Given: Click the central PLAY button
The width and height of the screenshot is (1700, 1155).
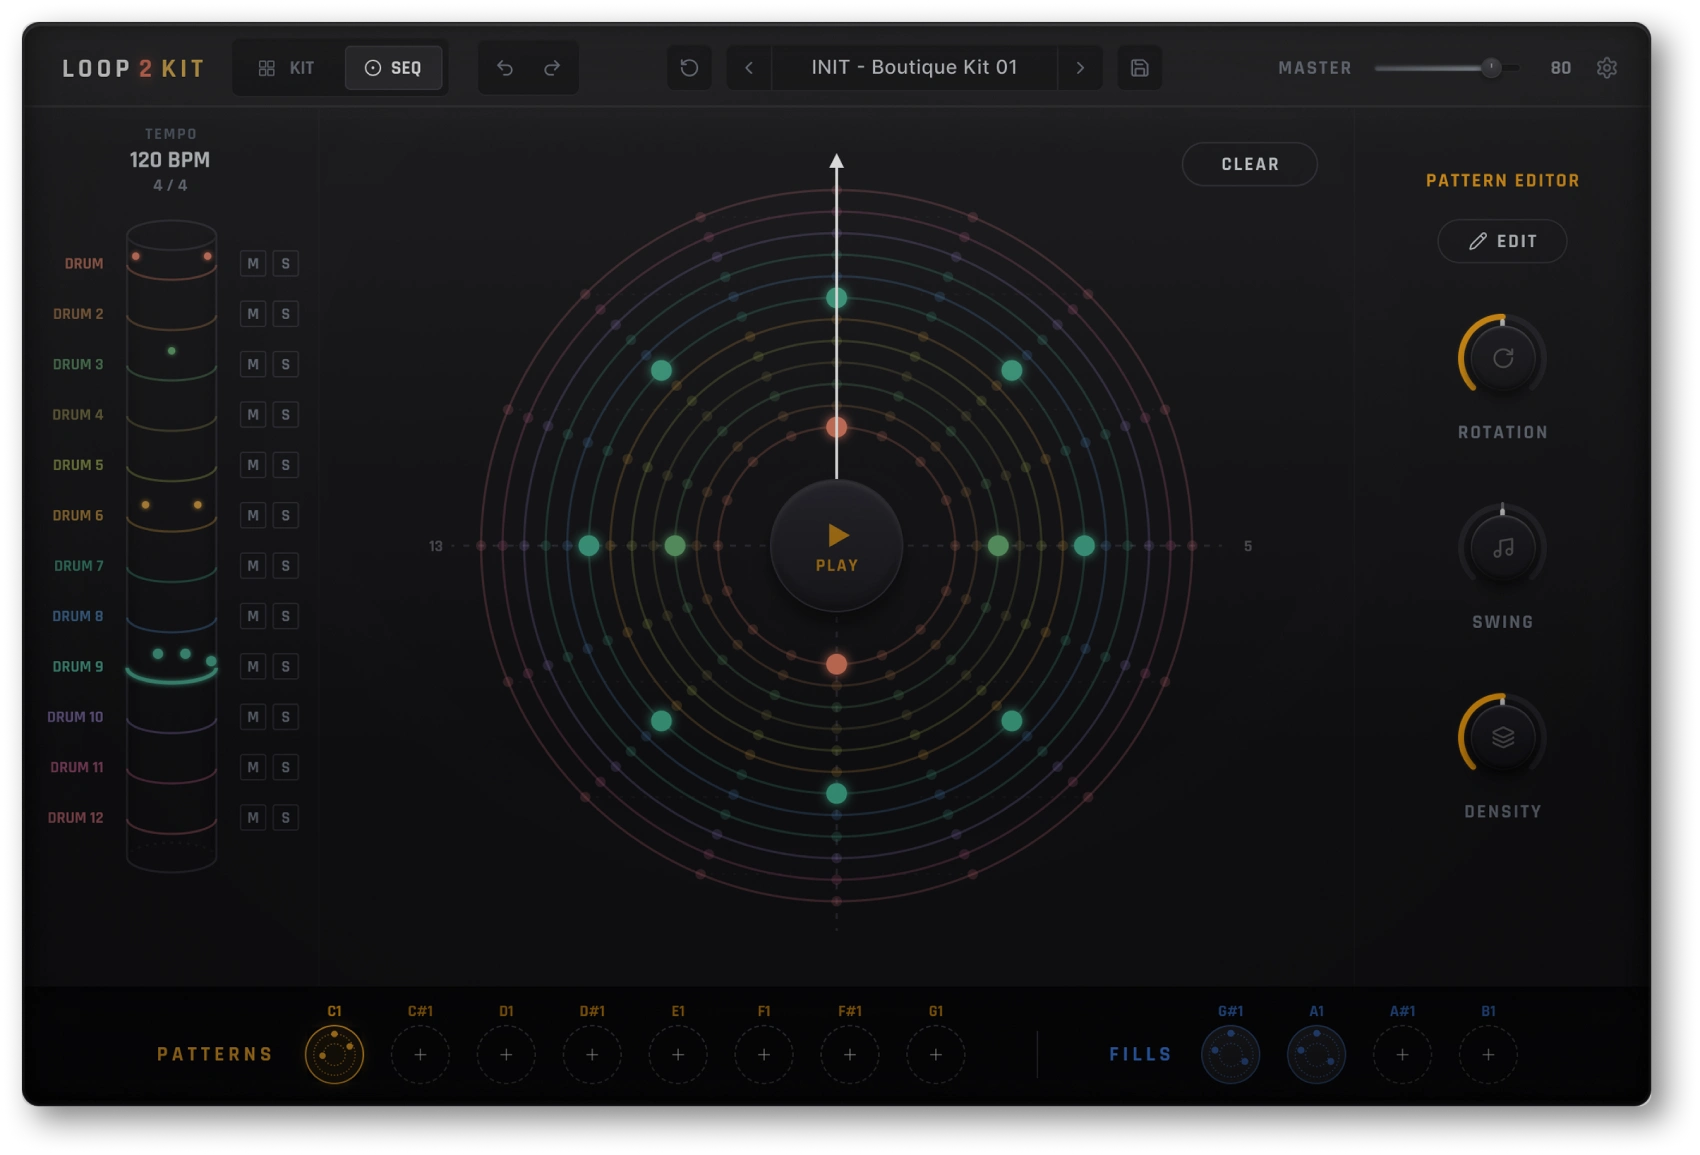Looking at the screenshot, I should click(837, 546).
